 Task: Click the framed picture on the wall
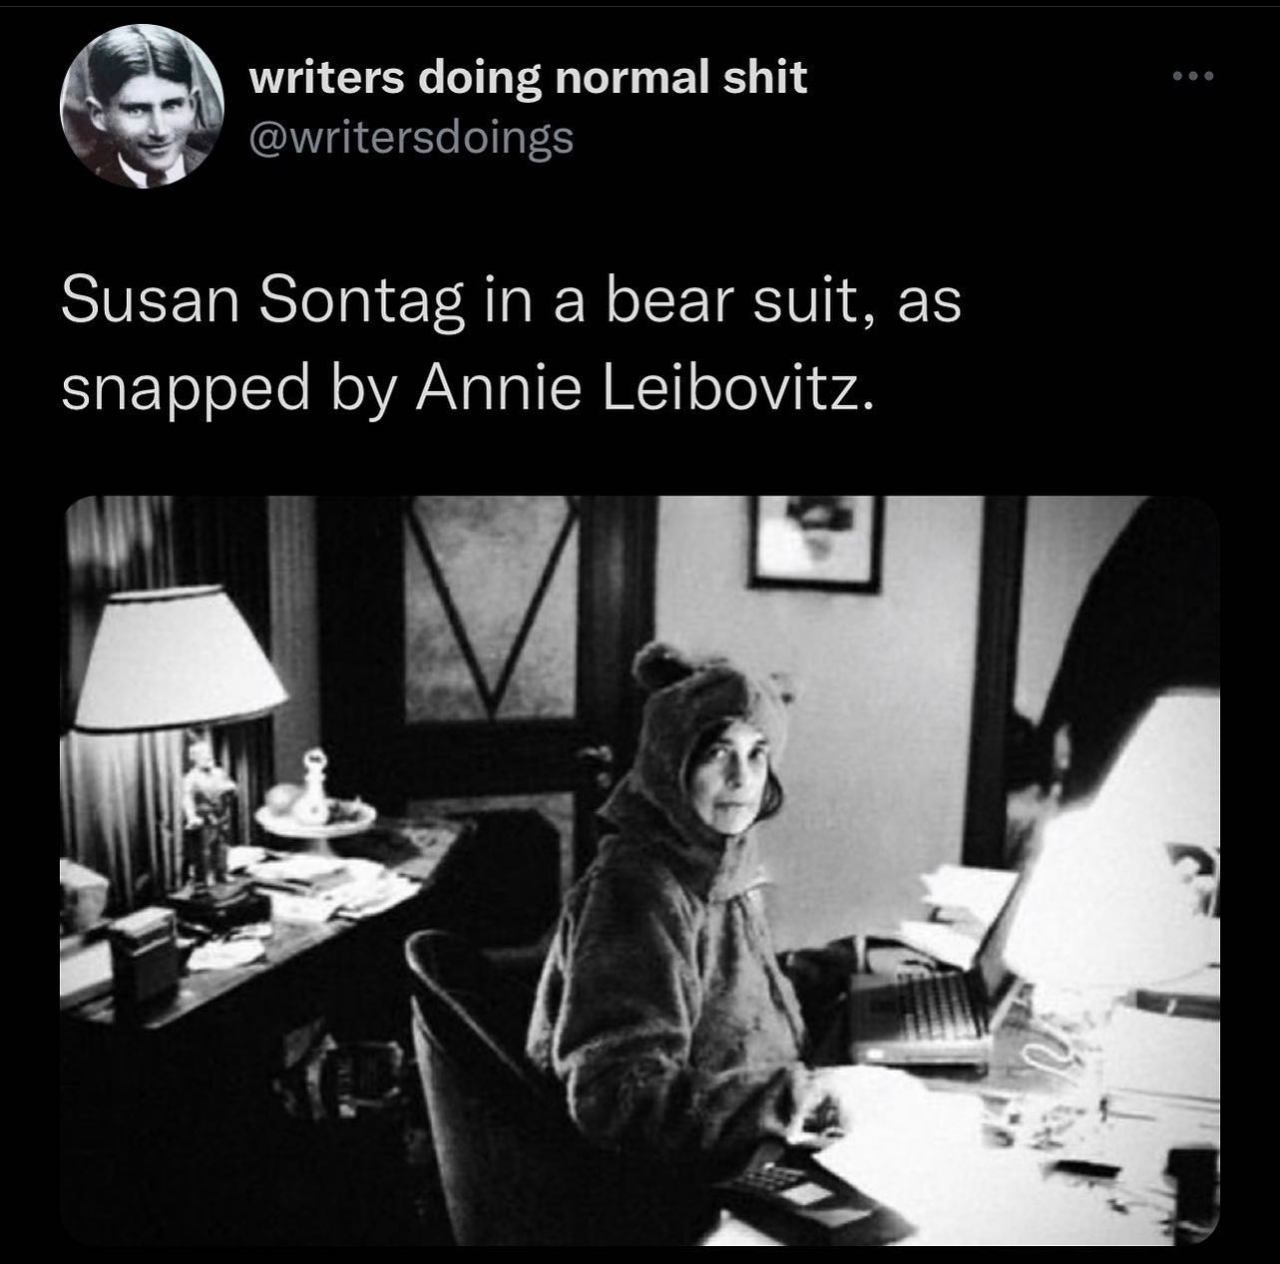[x=816, y=542]
